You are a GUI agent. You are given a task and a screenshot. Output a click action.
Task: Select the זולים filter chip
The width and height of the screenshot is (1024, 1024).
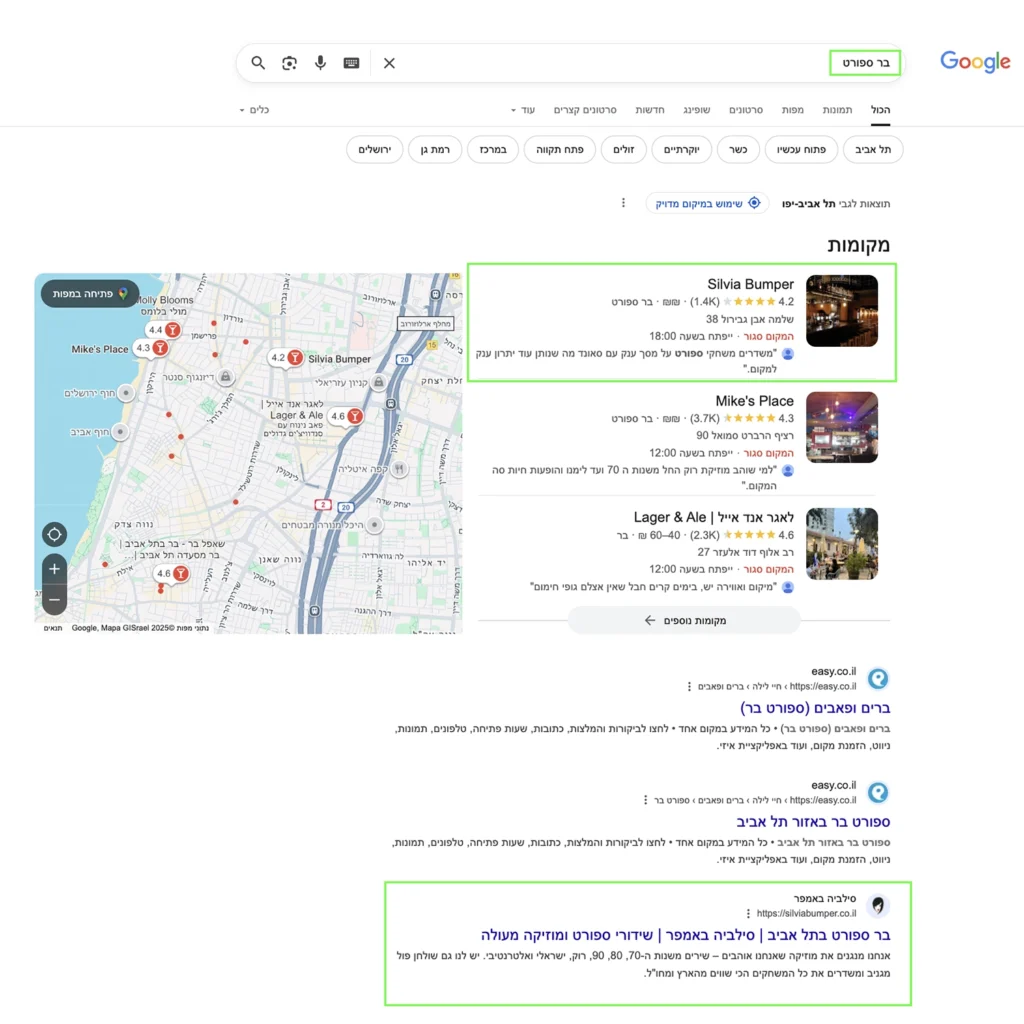624,150
